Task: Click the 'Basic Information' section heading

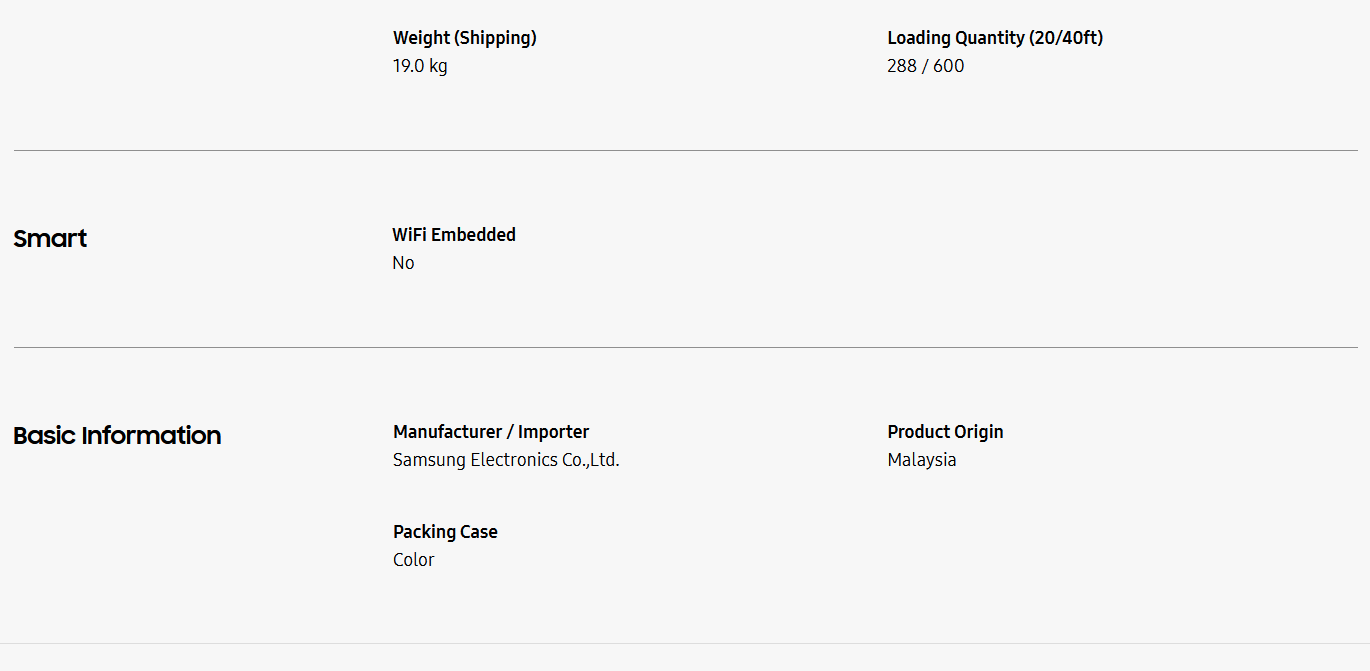Action: [117, 436]
